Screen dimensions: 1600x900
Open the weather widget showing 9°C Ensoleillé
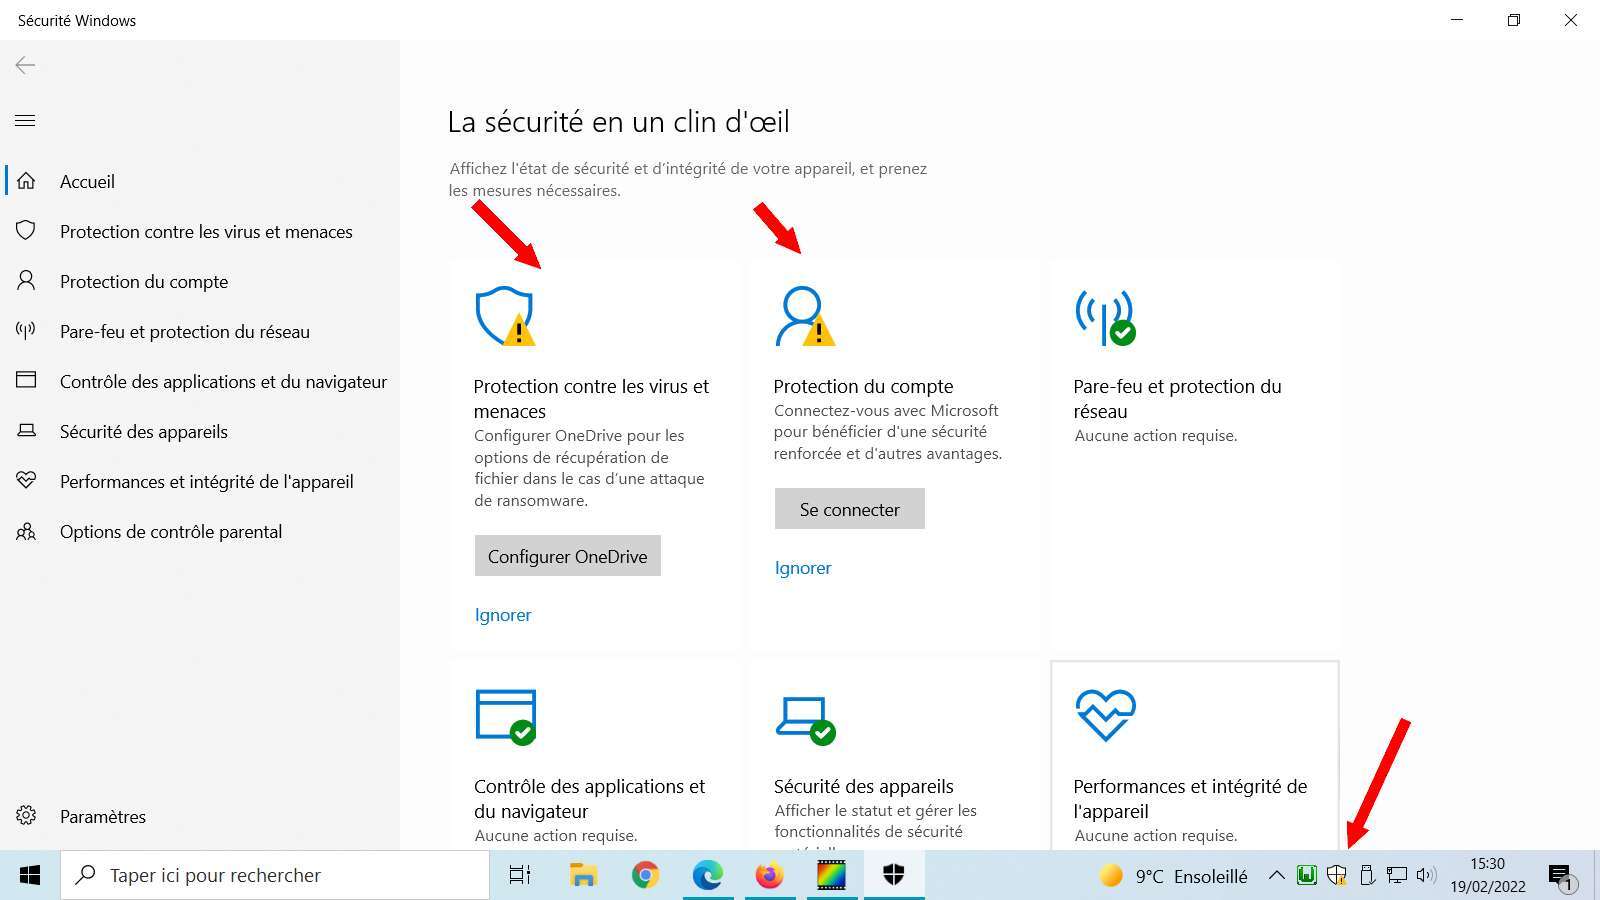[x=1173, y=876]
